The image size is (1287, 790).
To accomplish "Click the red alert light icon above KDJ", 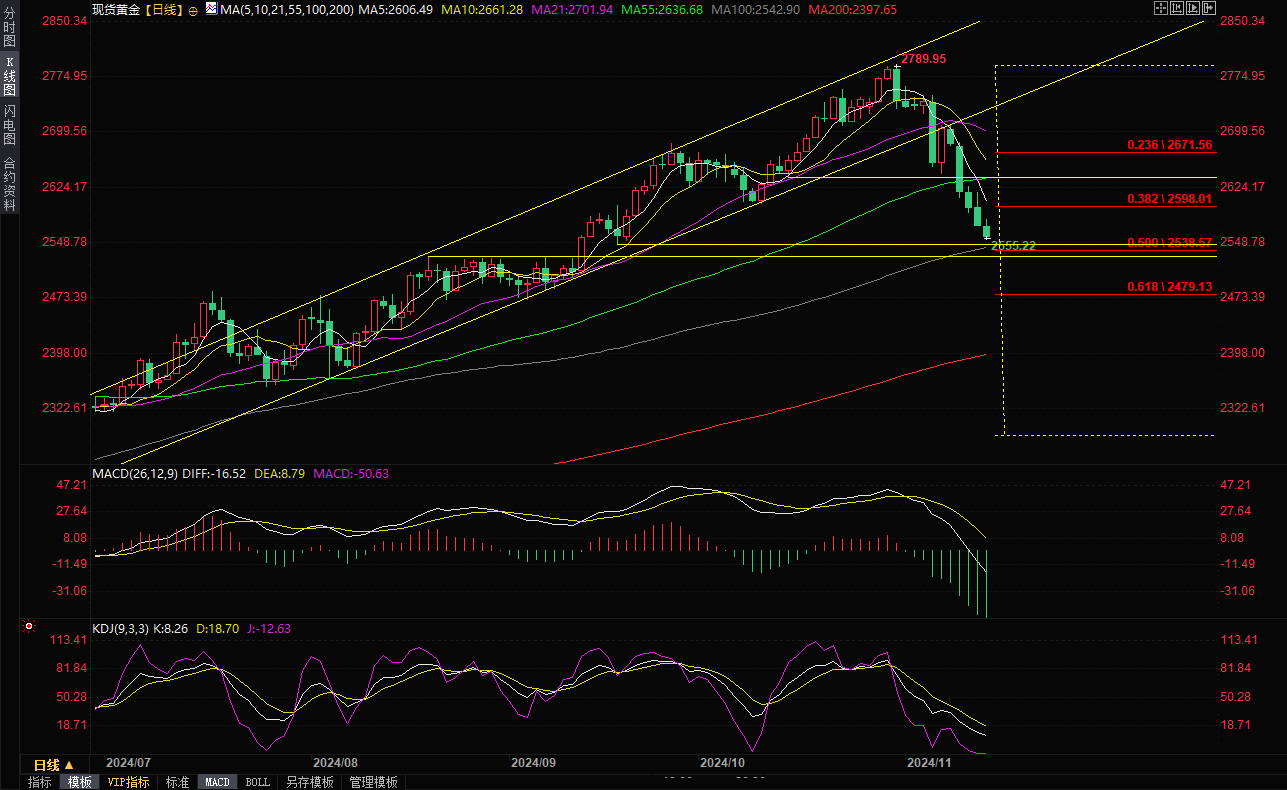I will click(x=29, y=627).
